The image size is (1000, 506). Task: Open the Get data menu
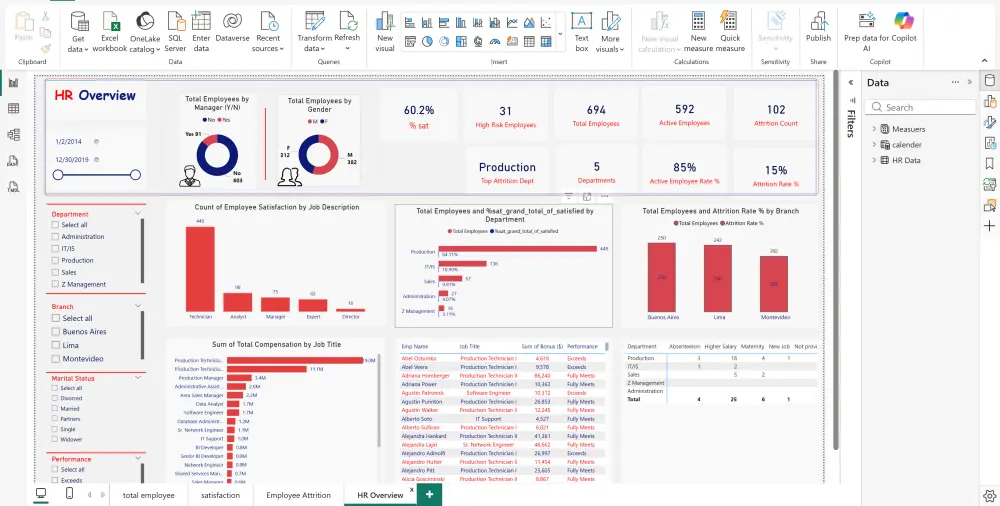78,32
